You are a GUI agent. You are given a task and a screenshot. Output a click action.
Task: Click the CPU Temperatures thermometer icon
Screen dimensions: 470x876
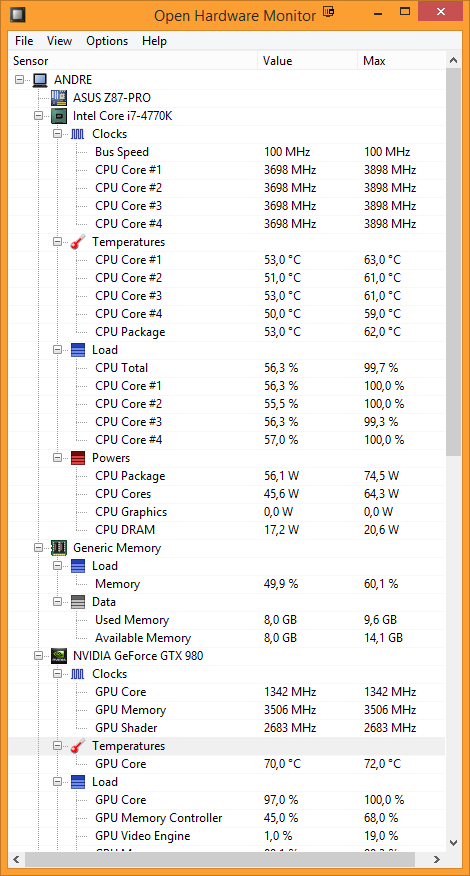[78, 242]
